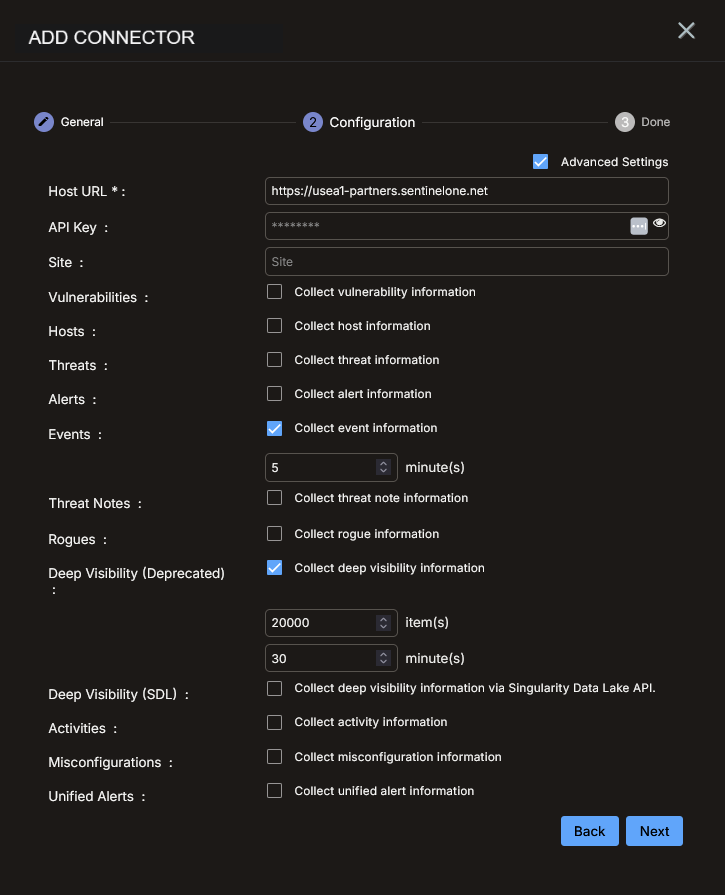Click the password manager icon in API Key
Screen dimensions: 725x895
coord(639,226)
